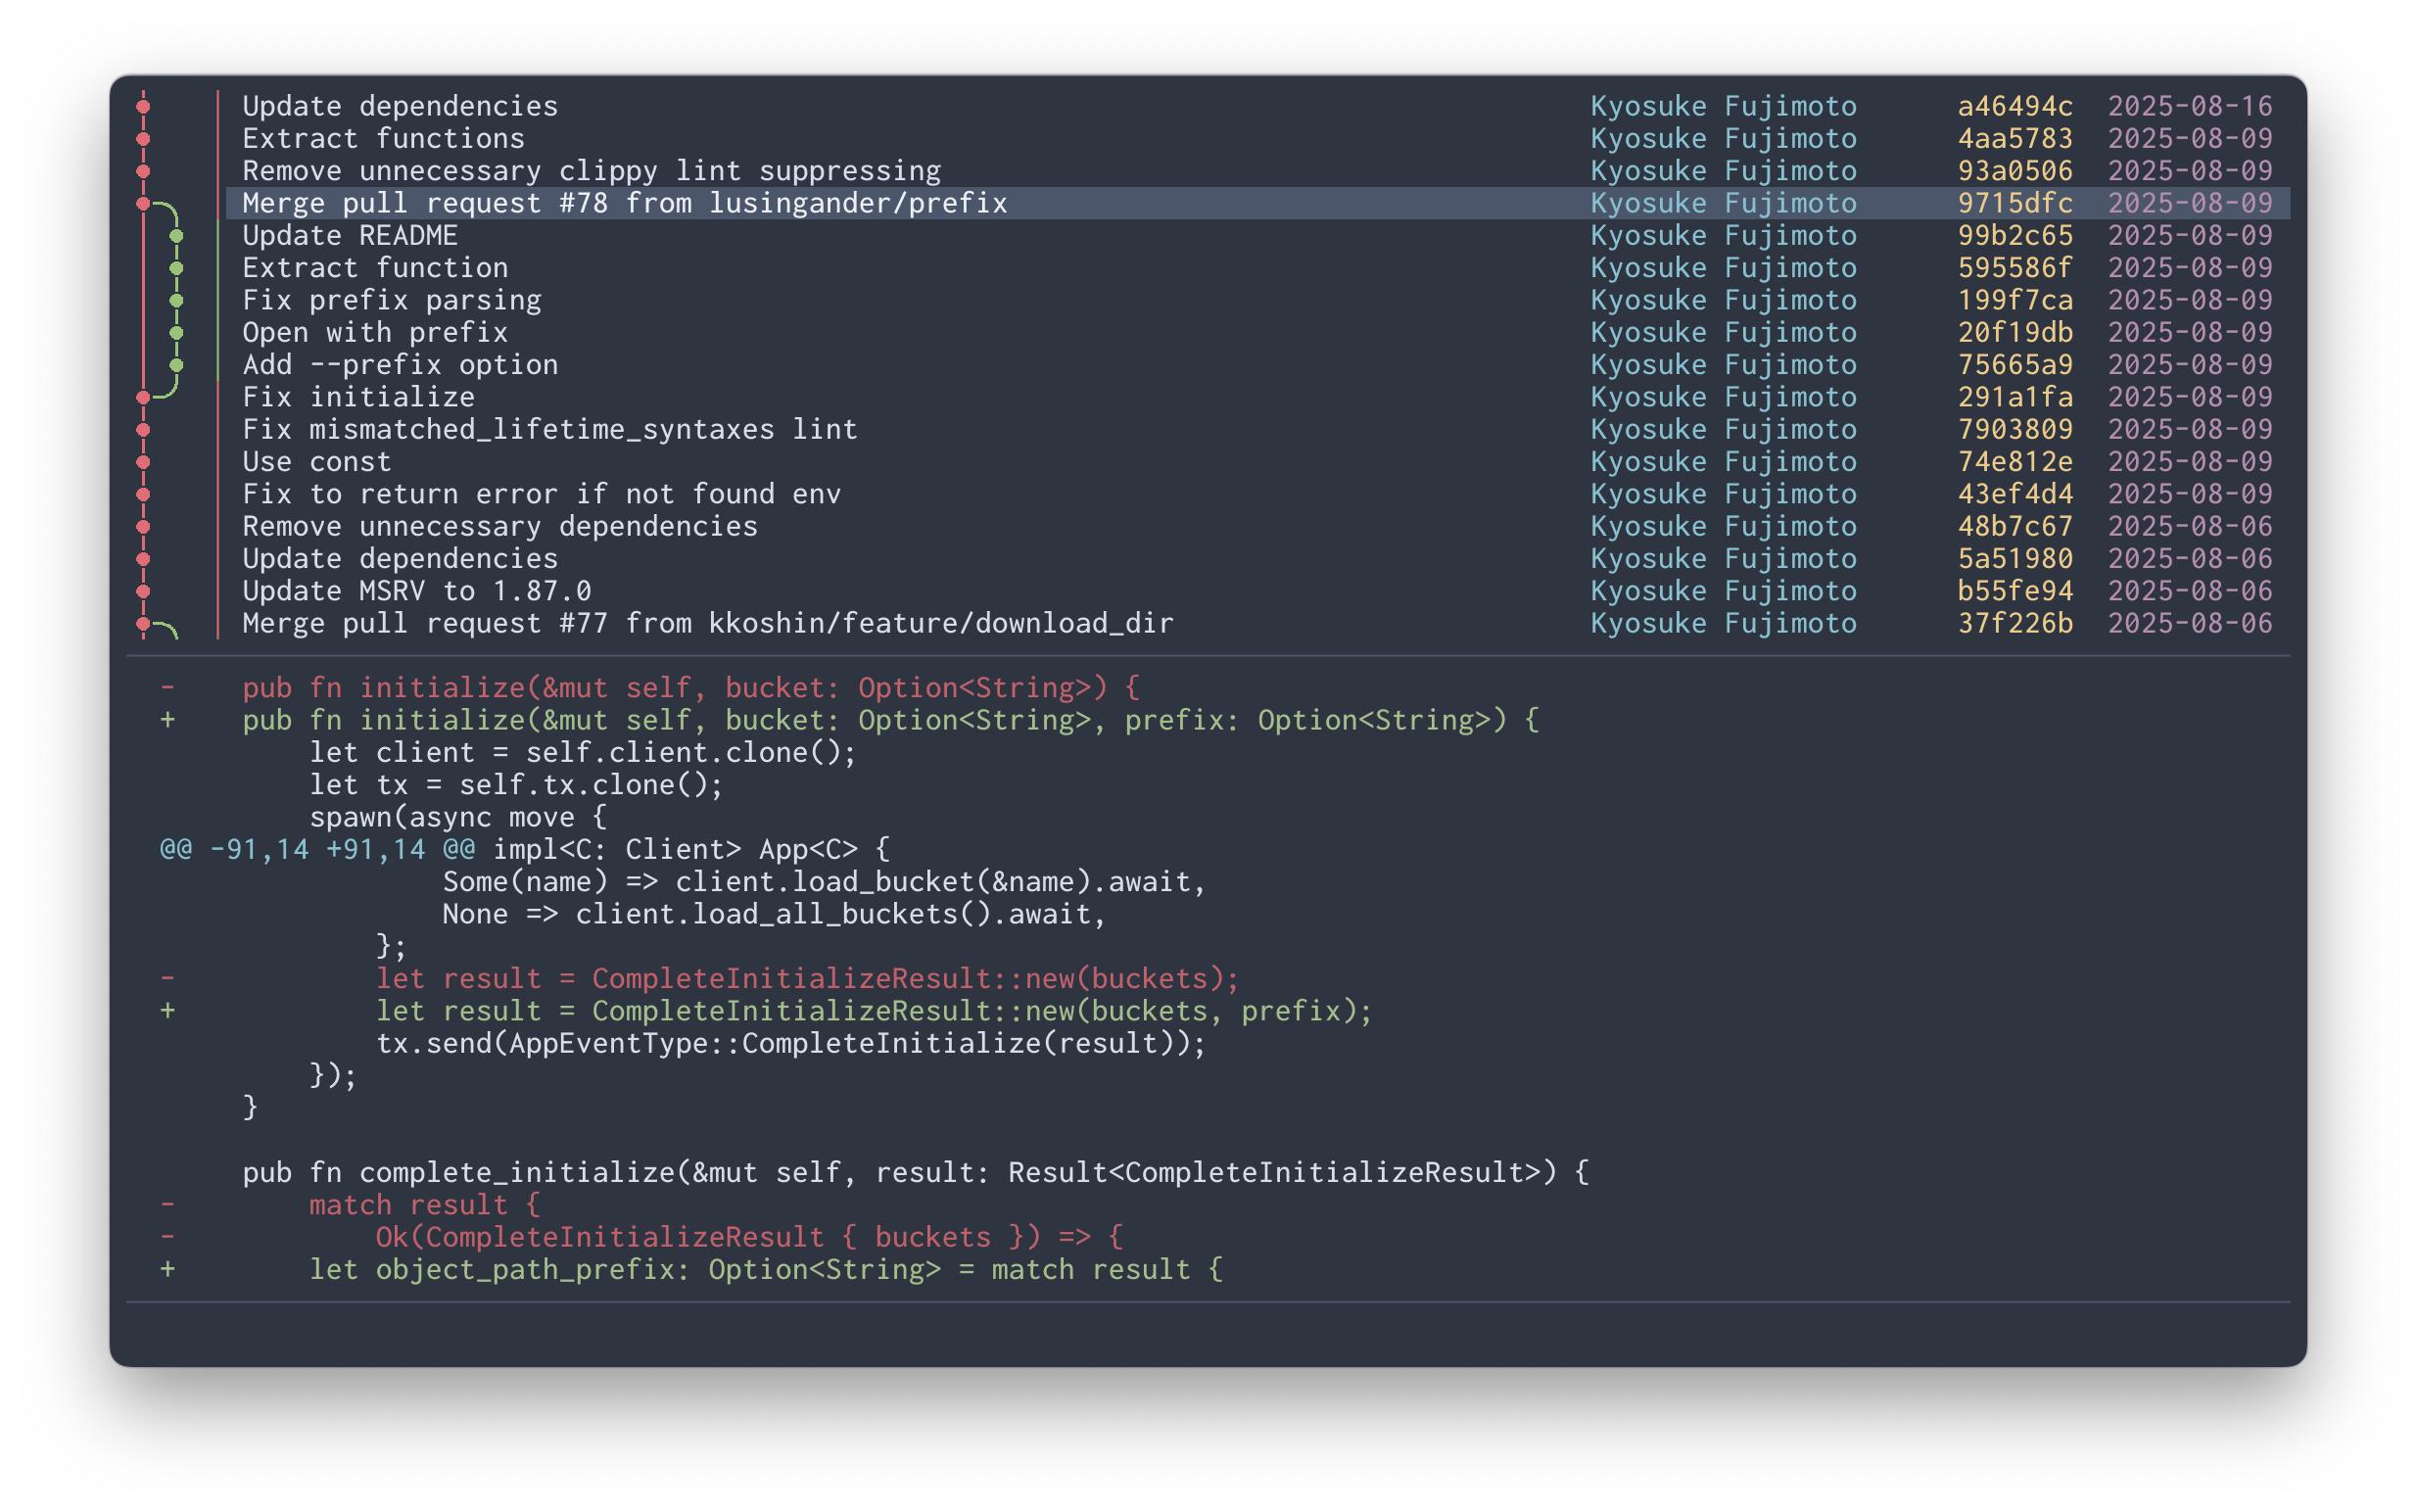The width and height of the screenshot is (2417, 1512).
Task: Click the added line let object_path_prefix
Action: (x=765, y=1270)
